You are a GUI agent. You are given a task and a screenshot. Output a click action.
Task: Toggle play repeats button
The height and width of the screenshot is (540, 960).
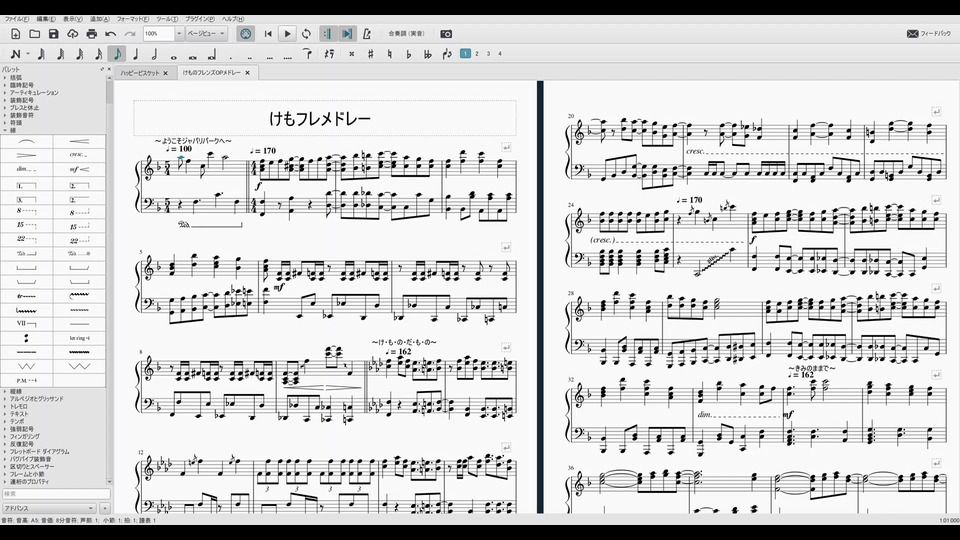[x=328, y=34]
